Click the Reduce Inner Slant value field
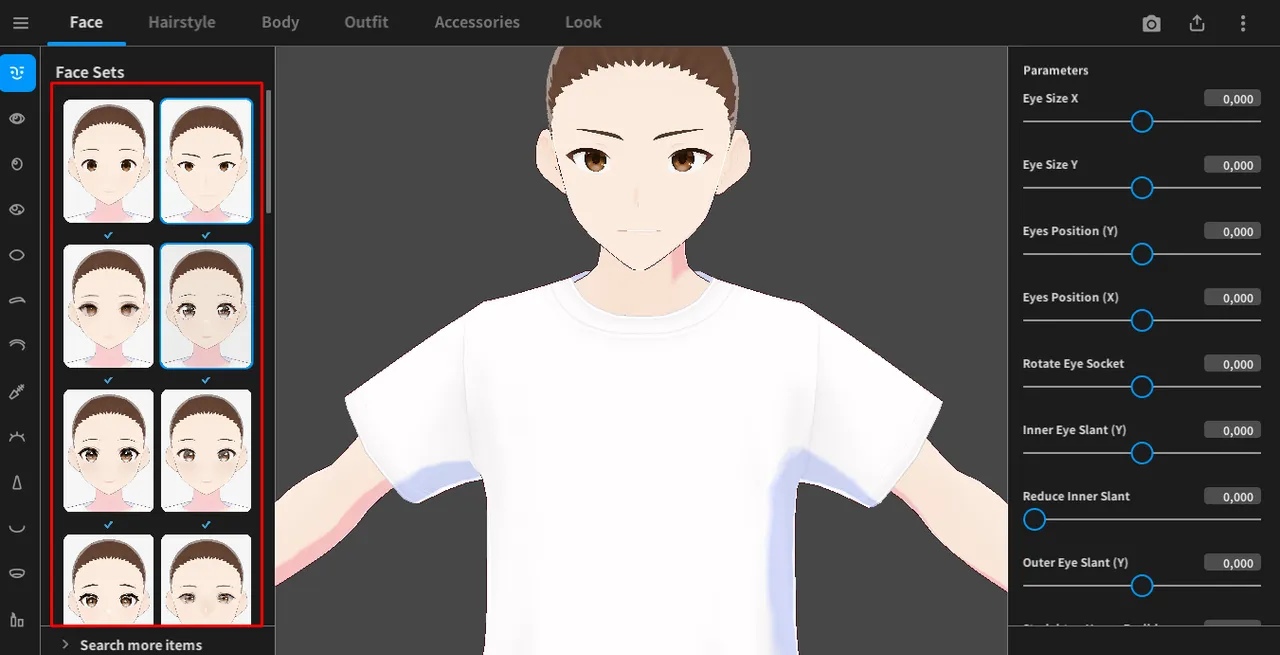Viewport: 1280px width, 655px height. [x=1232, y=497]
